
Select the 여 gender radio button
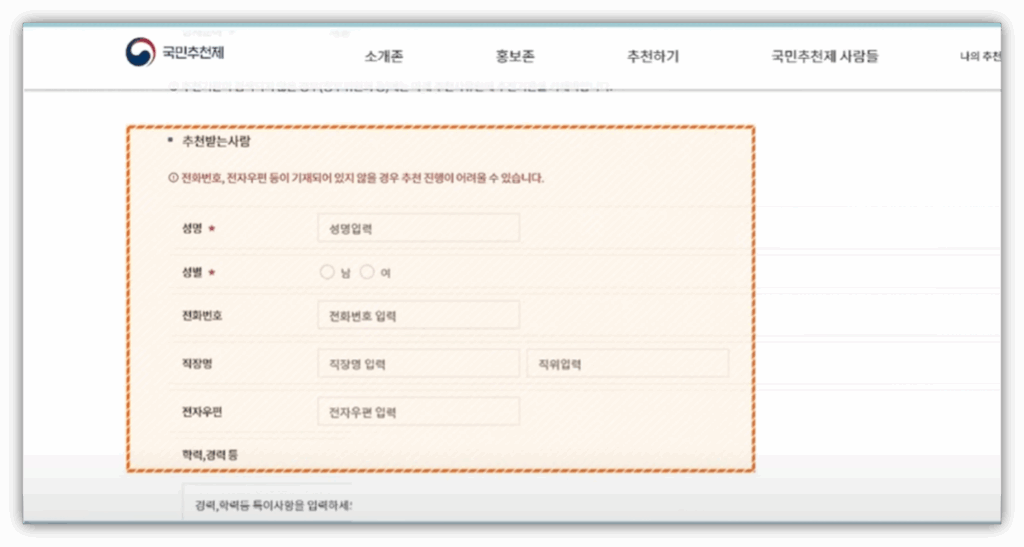(x=368, y=272)
